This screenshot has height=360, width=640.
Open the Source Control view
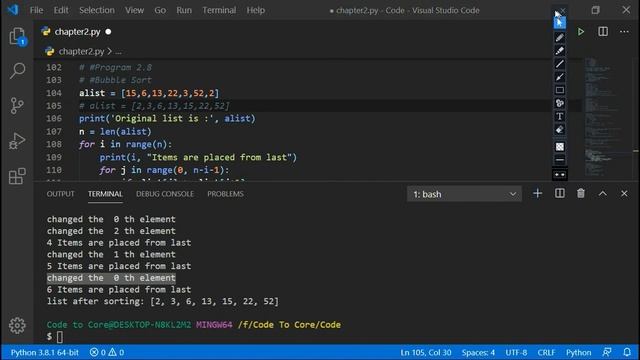[x=17, y=106]
